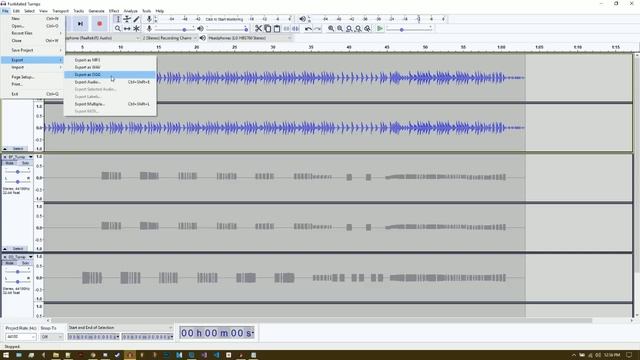The height and width of the screenshot is (360, 640).
Task: Open the Effect menu
Action: point(114,11)
